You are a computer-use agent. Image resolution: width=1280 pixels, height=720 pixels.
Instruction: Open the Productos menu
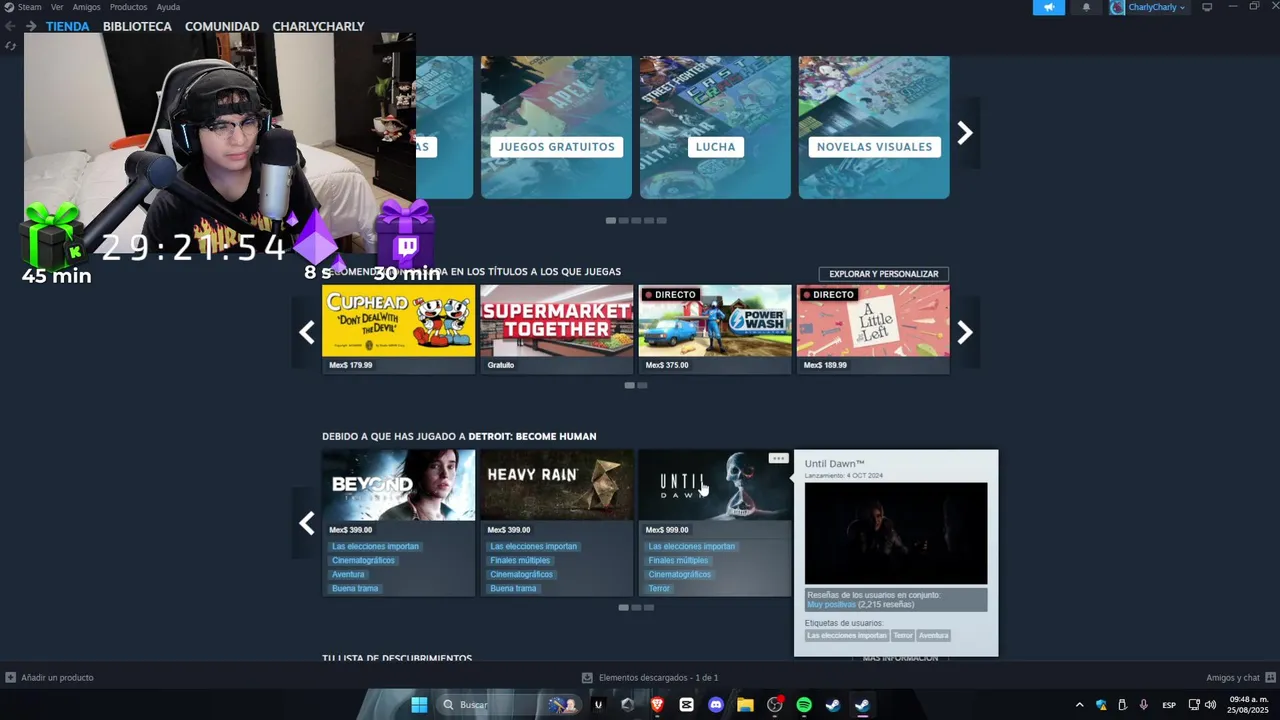[x=128, y=7]
